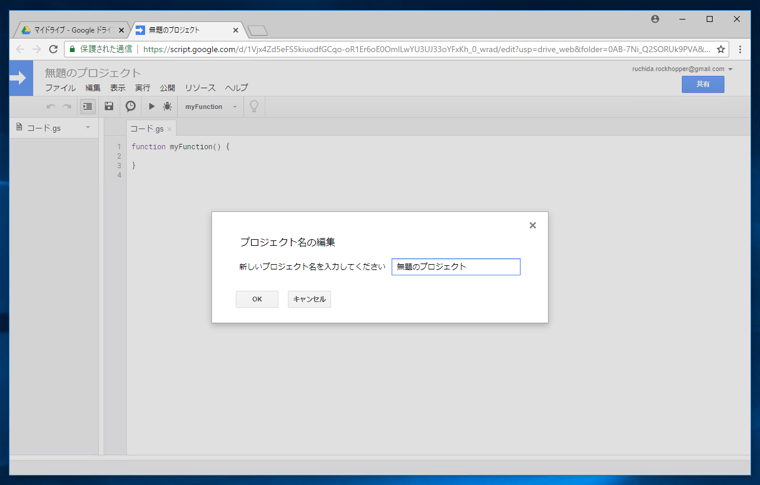Click the lightbulb icon in toolbar
Image resolution: width=760 pixels, height=485 pixels.
point(254,106)
